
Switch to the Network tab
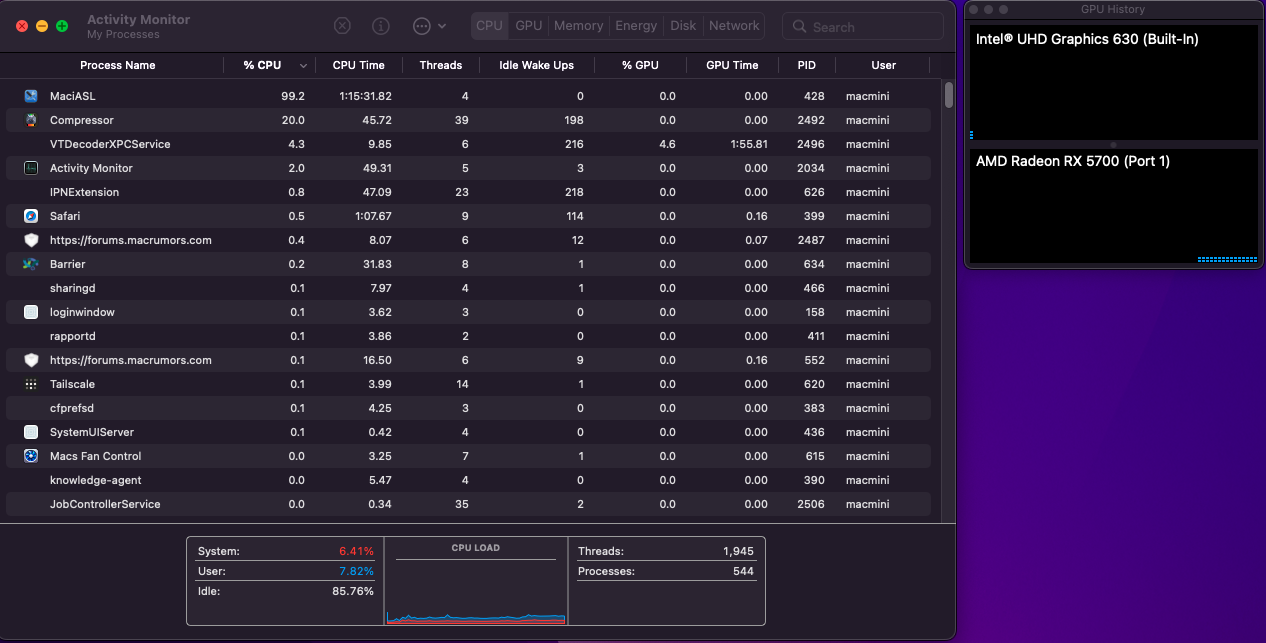pos(734,26)
